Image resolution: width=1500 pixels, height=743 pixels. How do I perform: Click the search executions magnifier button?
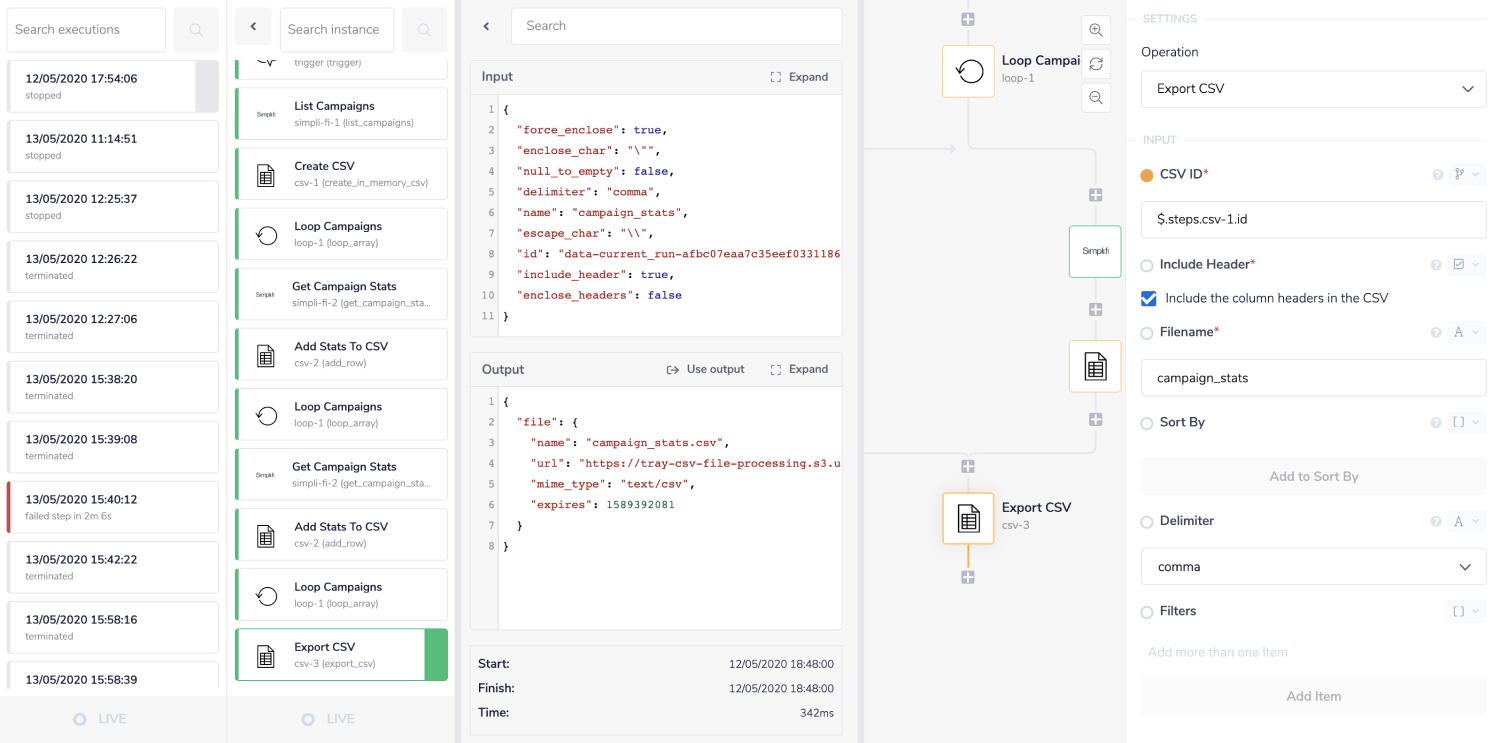(196, 30)
